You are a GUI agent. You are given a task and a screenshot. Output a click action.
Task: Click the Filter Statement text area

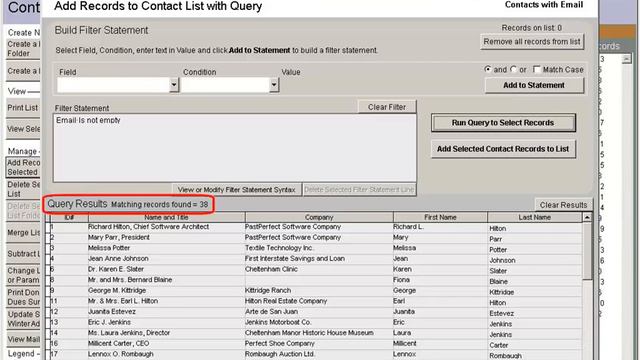235,148
